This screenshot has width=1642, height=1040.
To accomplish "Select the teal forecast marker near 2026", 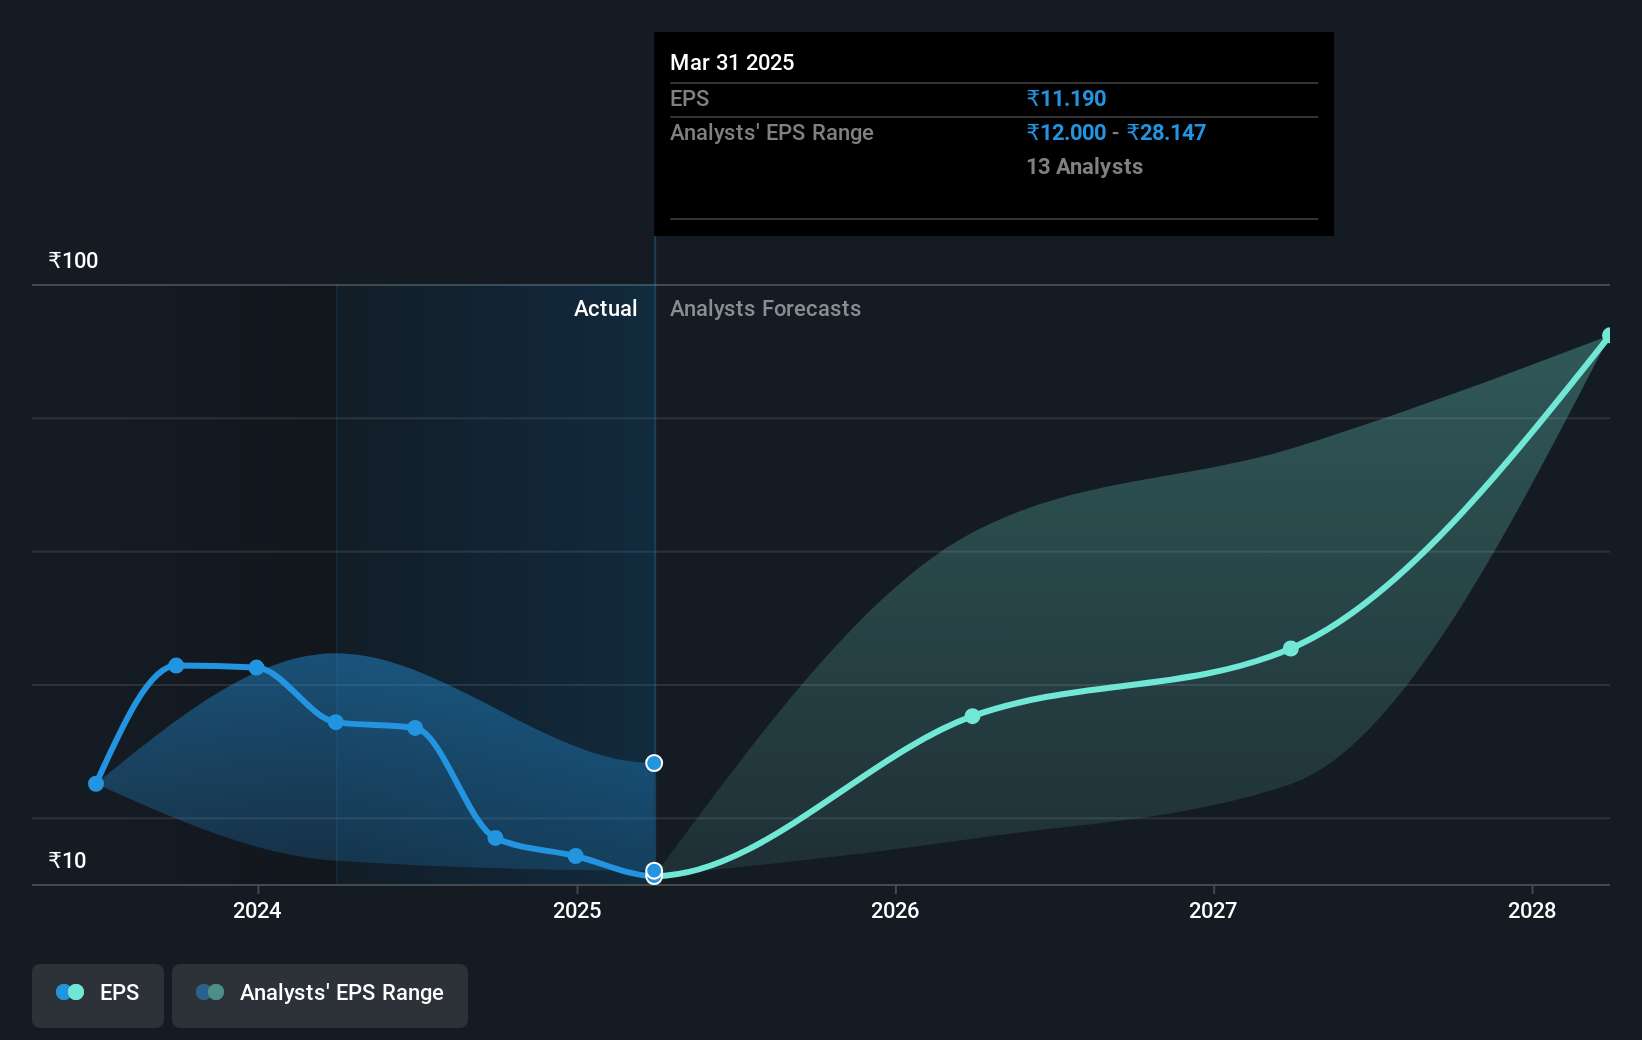I will tap(971, 716).
